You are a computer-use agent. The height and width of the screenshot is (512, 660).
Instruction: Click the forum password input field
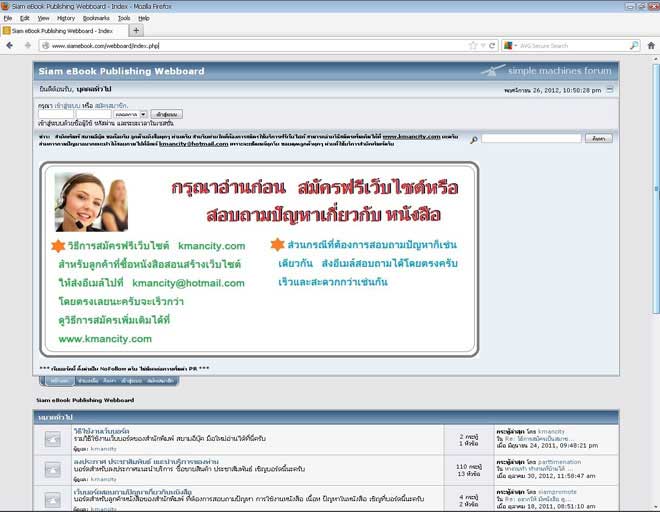pyautogui.click(x=93, y=114)
